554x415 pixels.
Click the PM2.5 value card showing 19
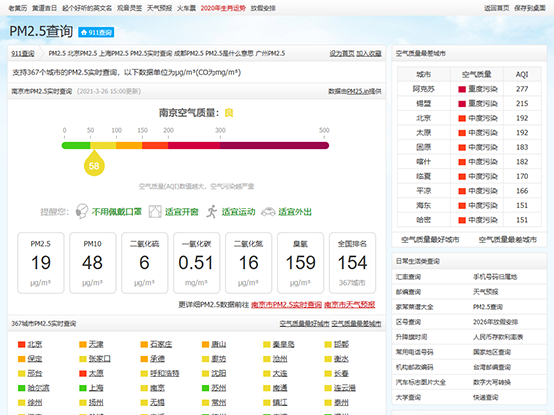click(x=41, y=263)
